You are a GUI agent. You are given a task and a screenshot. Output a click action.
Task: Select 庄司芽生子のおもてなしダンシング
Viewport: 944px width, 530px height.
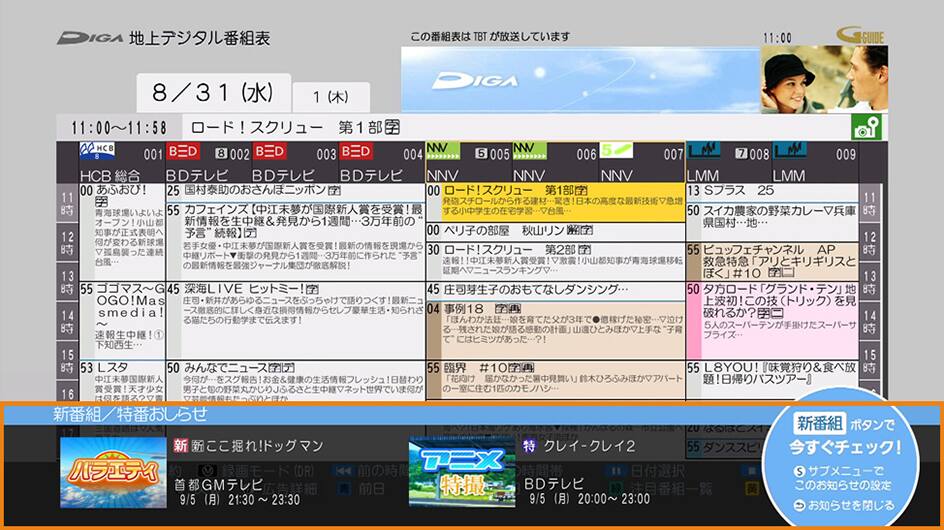[555, 290]
